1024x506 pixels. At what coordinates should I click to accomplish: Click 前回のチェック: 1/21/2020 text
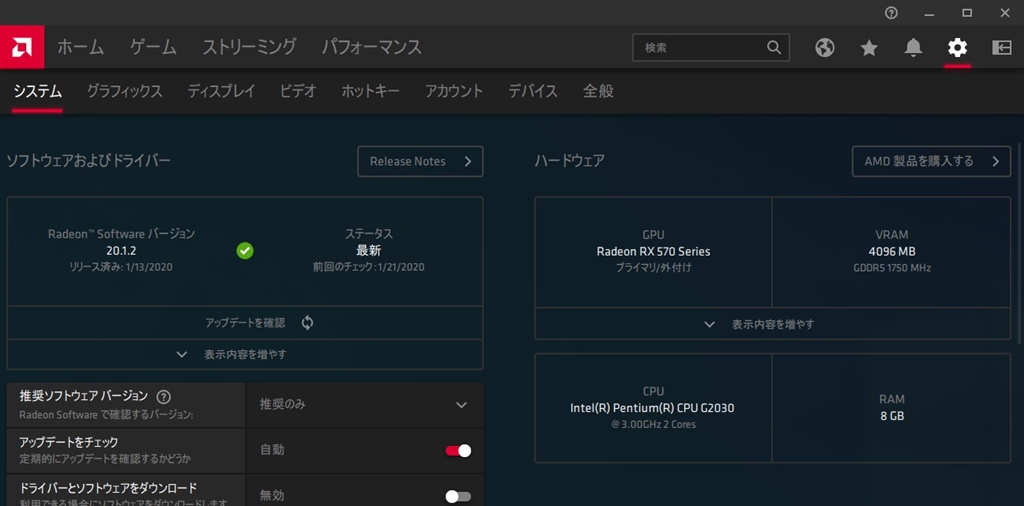(x=368, y=267)
